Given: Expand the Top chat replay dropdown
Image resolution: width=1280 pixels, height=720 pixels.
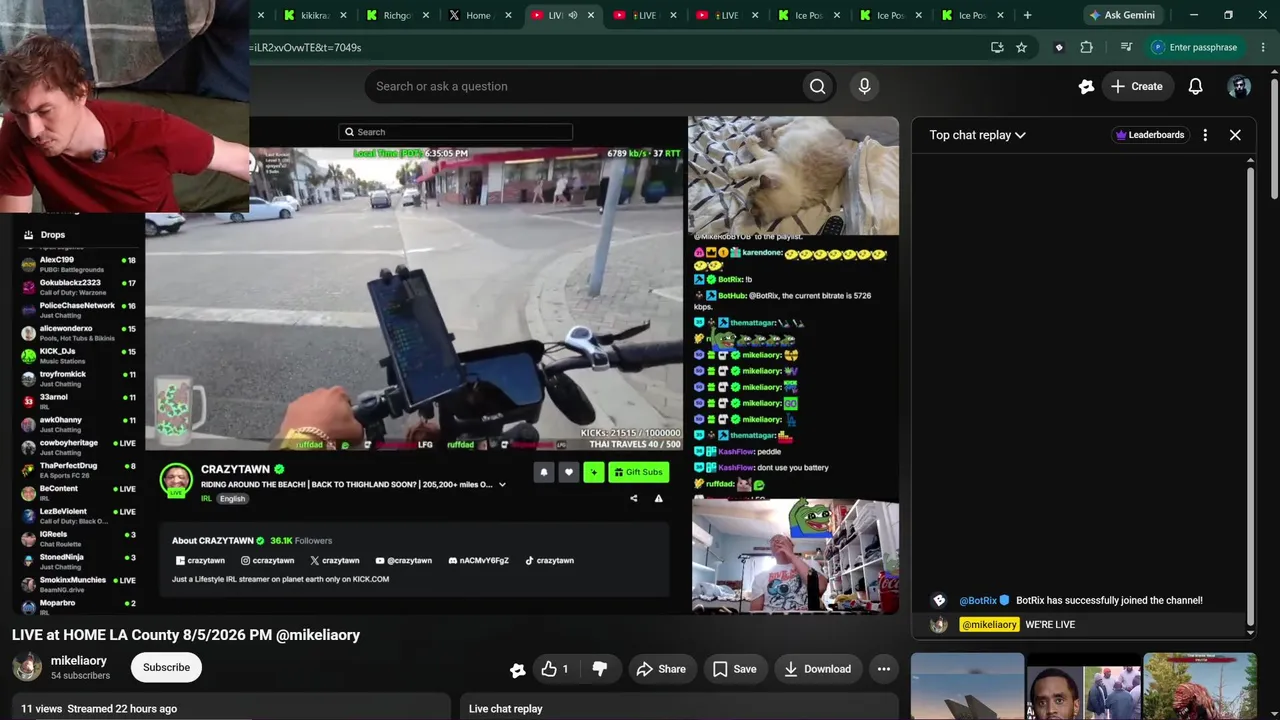Looking at the screenshot, I should [977, 135].
